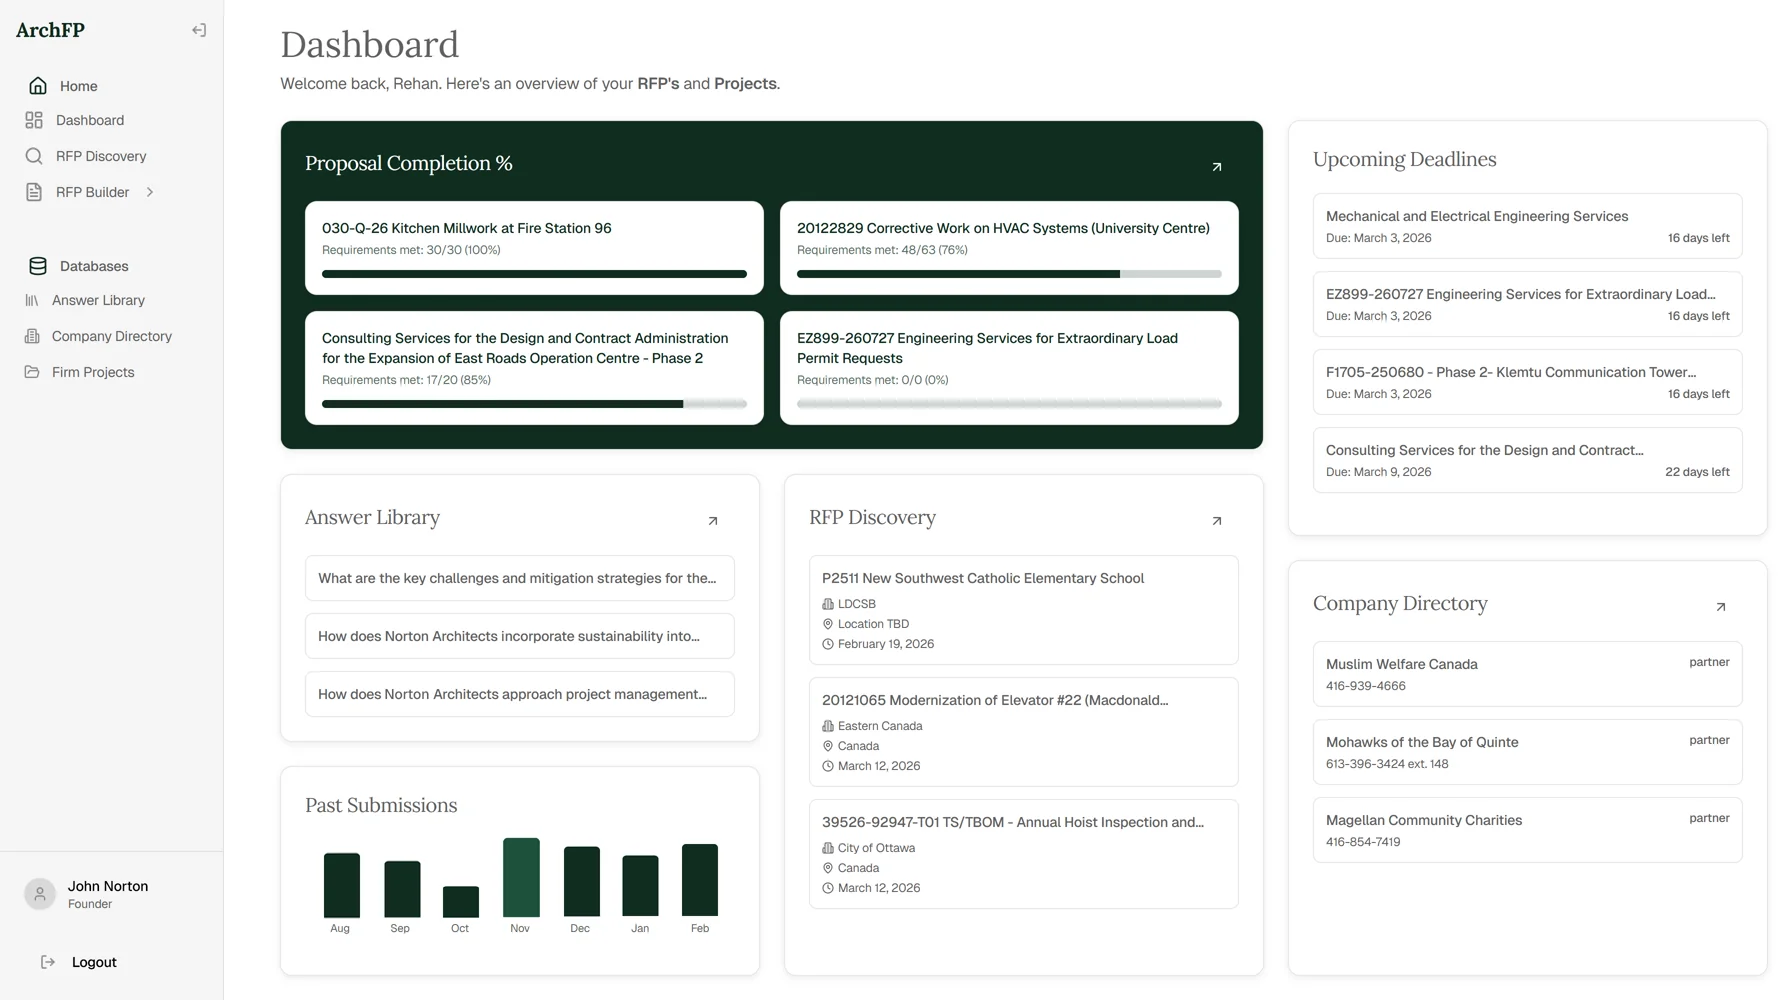The width and height of the screenshot is (1792, 1000).
Task: Open the Kitchen Millwork at Fire Station 96 proposal
Action: (x=534, y=248)
